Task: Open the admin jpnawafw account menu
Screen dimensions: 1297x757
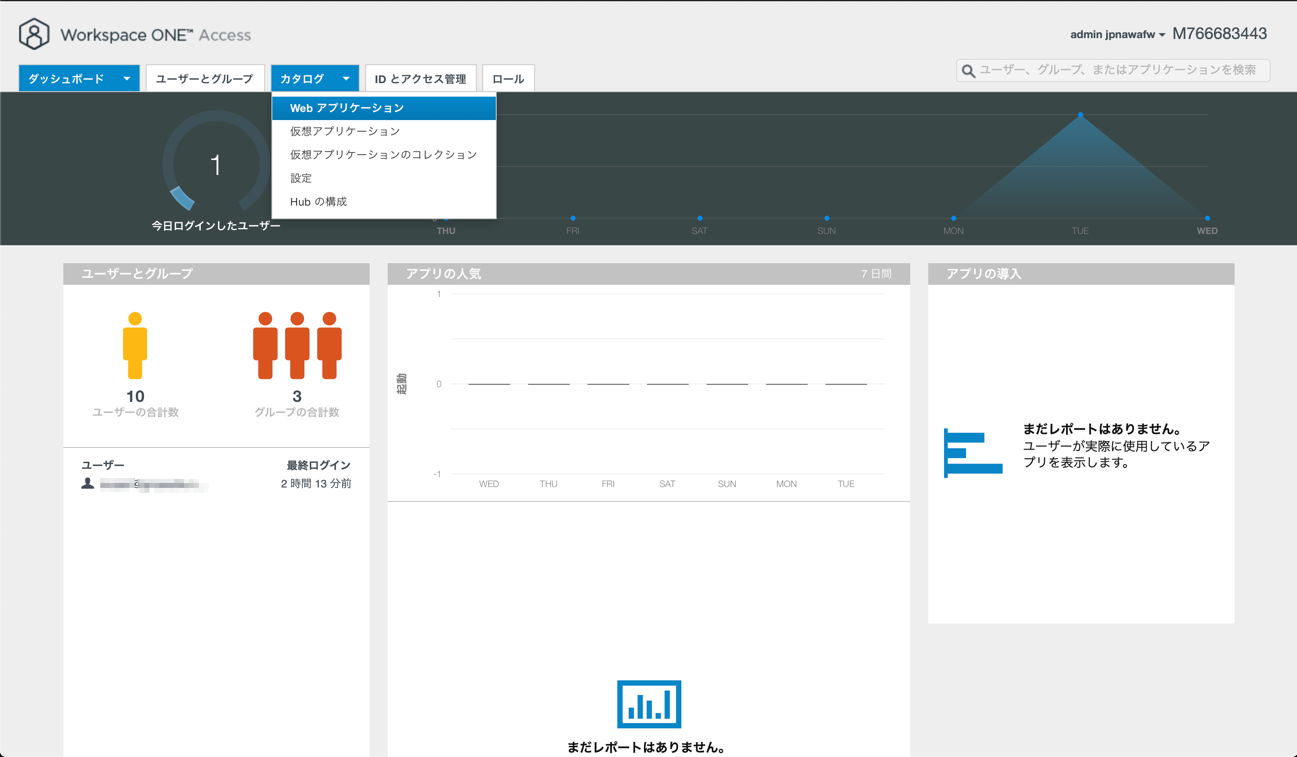Action: coord(1117,35)
